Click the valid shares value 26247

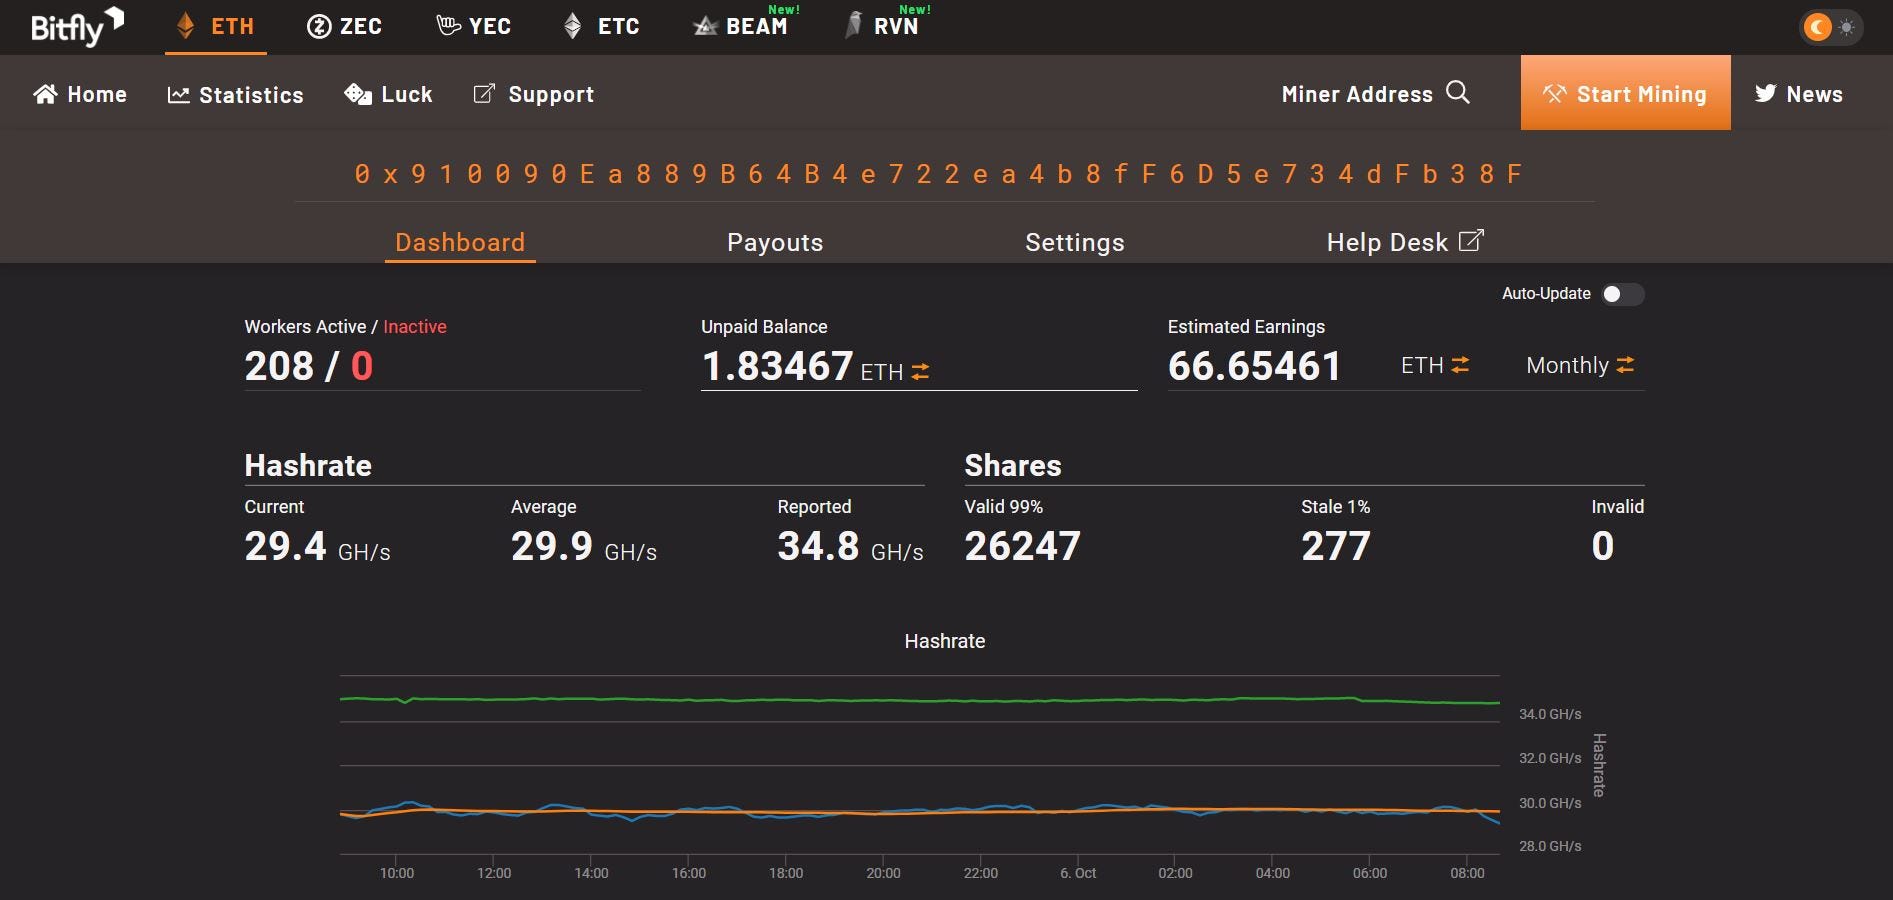click(x=1022, y=546)
